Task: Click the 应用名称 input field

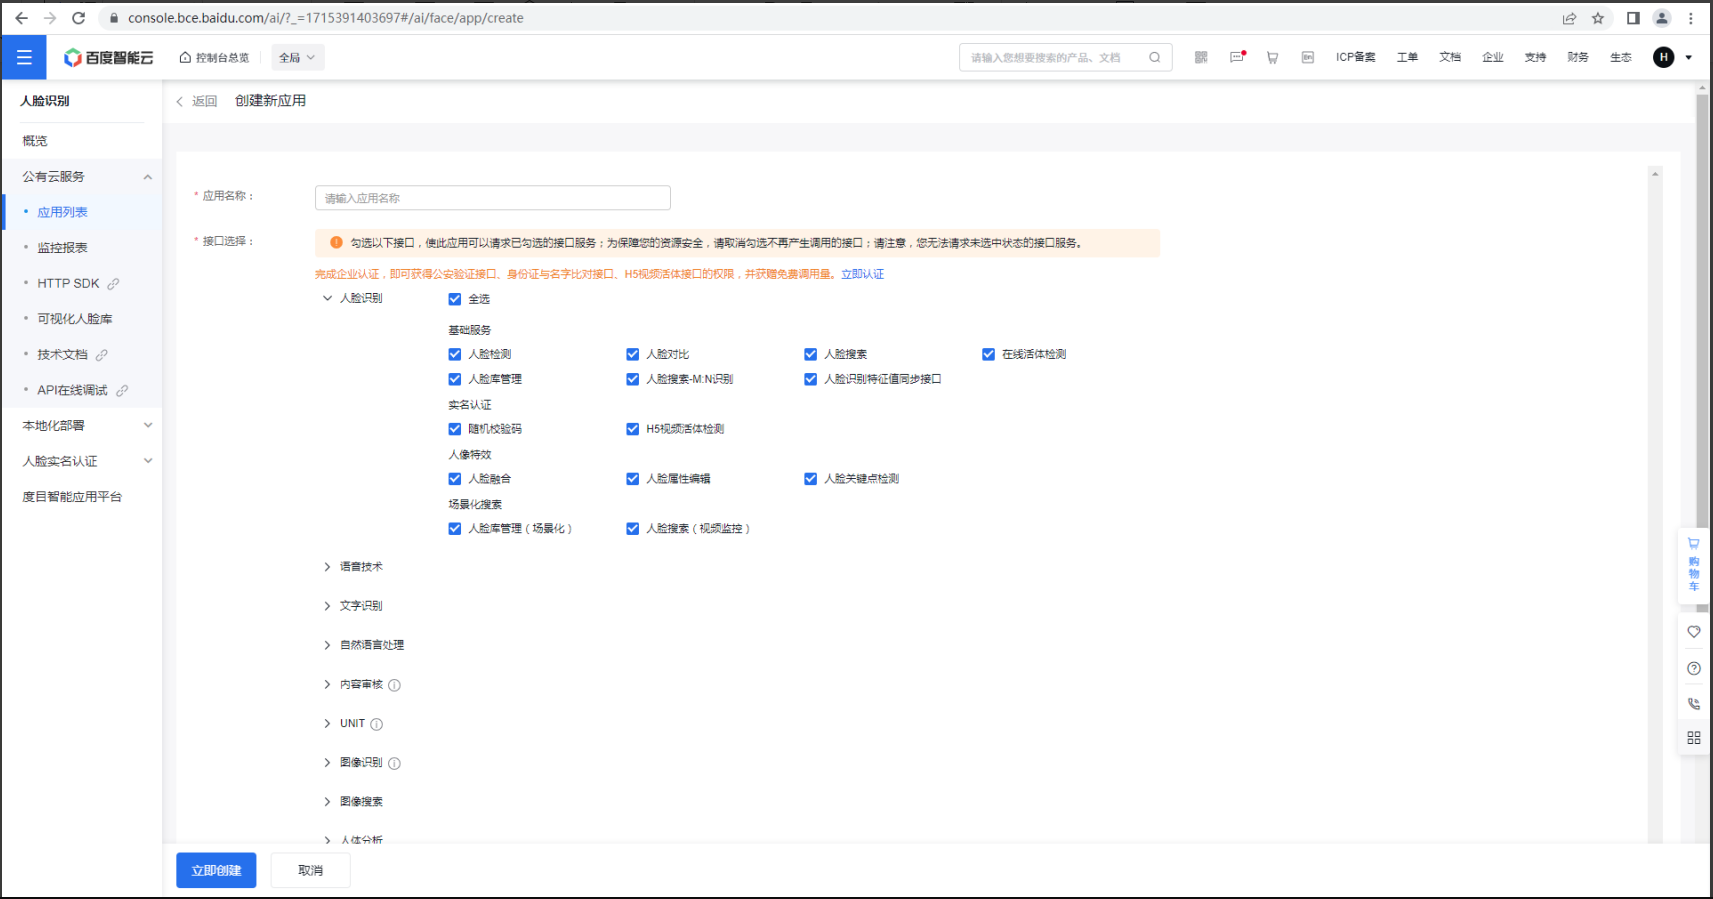Action: pyautogui.click(x=492, y=198)
